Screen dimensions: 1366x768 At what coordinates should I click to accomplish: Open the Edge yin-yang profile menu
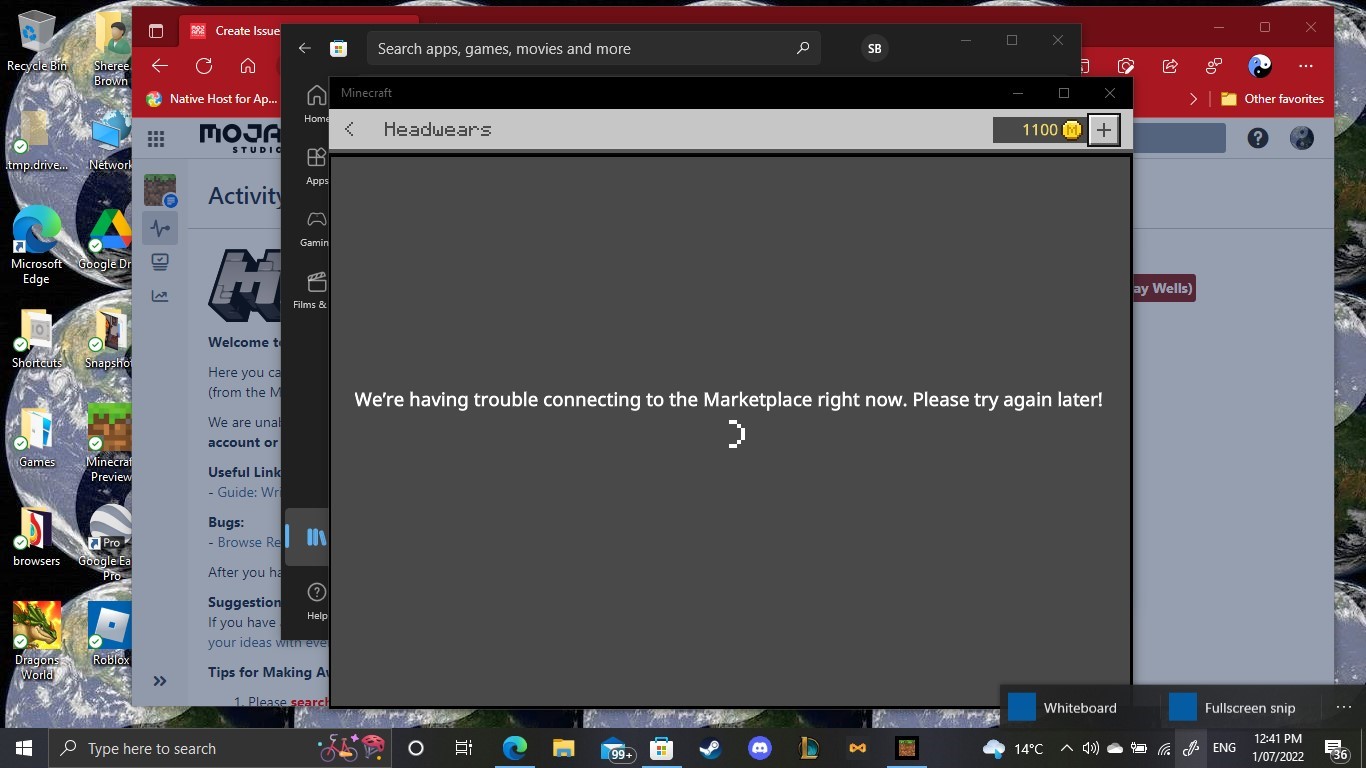1260,66
